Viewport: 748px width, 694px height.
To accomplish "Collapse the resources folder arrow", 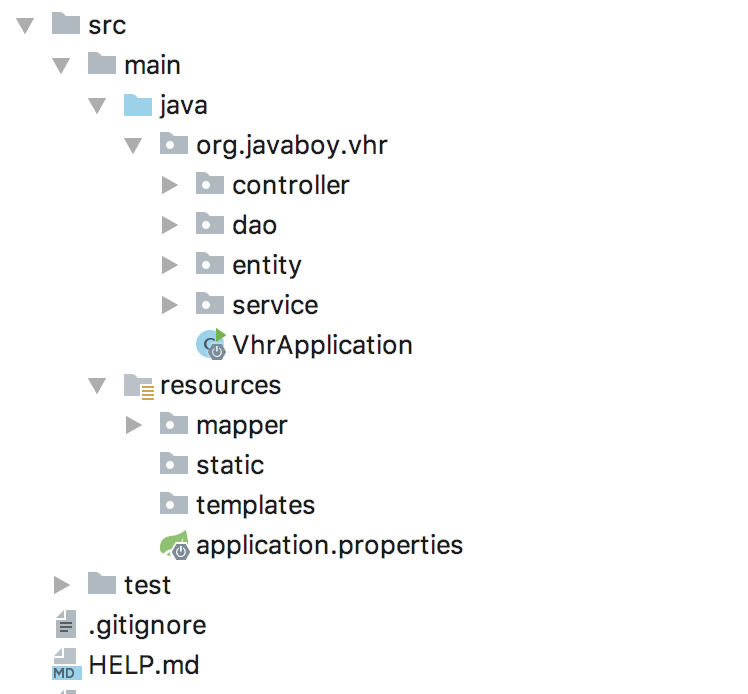I will [x=97, y=386].
